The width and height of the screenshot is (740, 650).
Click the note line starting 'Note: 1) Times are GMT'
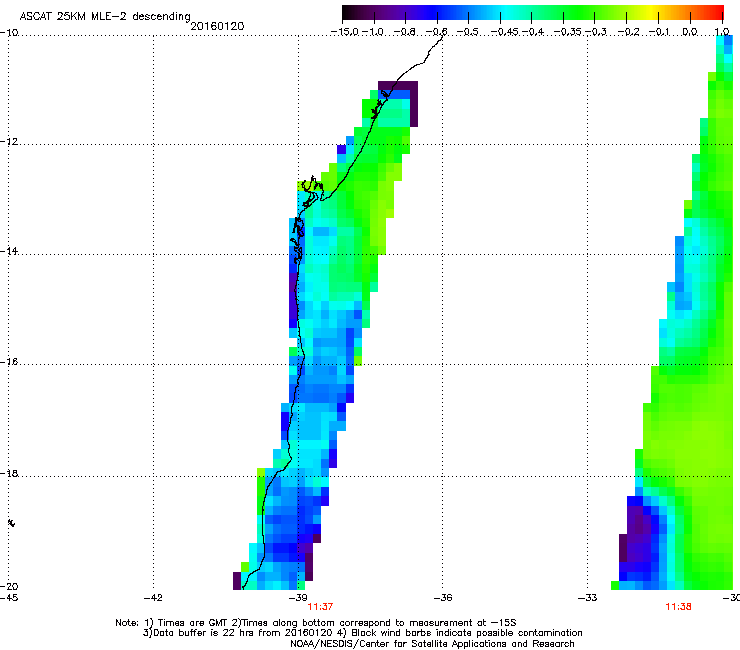pyautogui.click(x=316, y=623)
